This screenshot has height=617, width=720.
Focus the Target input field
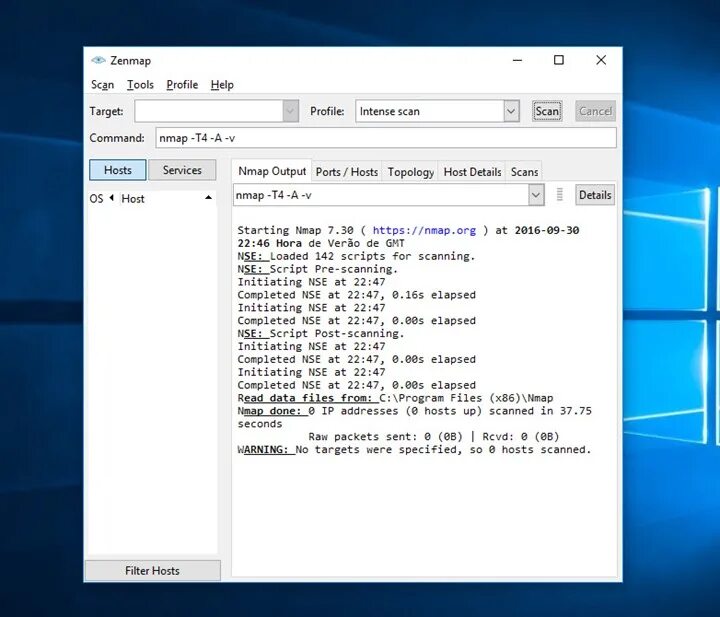pos(209,111)
